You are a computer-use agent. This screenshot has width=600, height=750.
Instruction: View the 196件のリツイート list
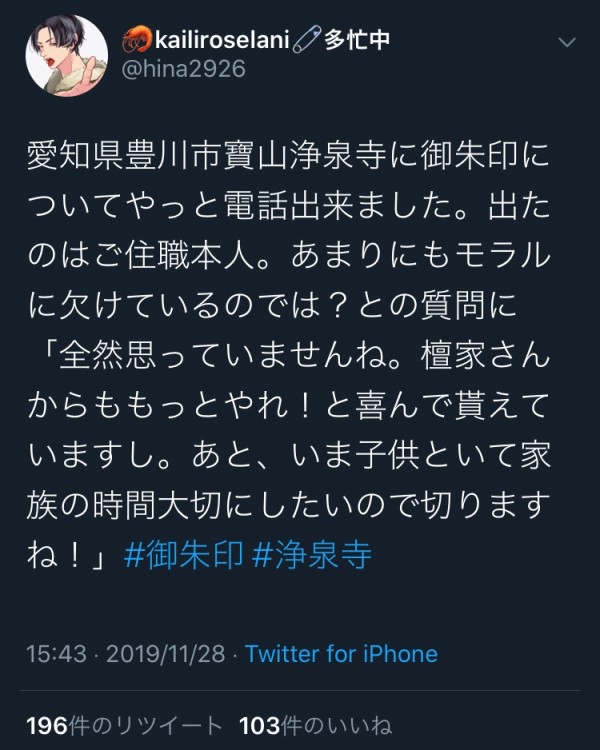pyautogui.click(x=124, y=726)
